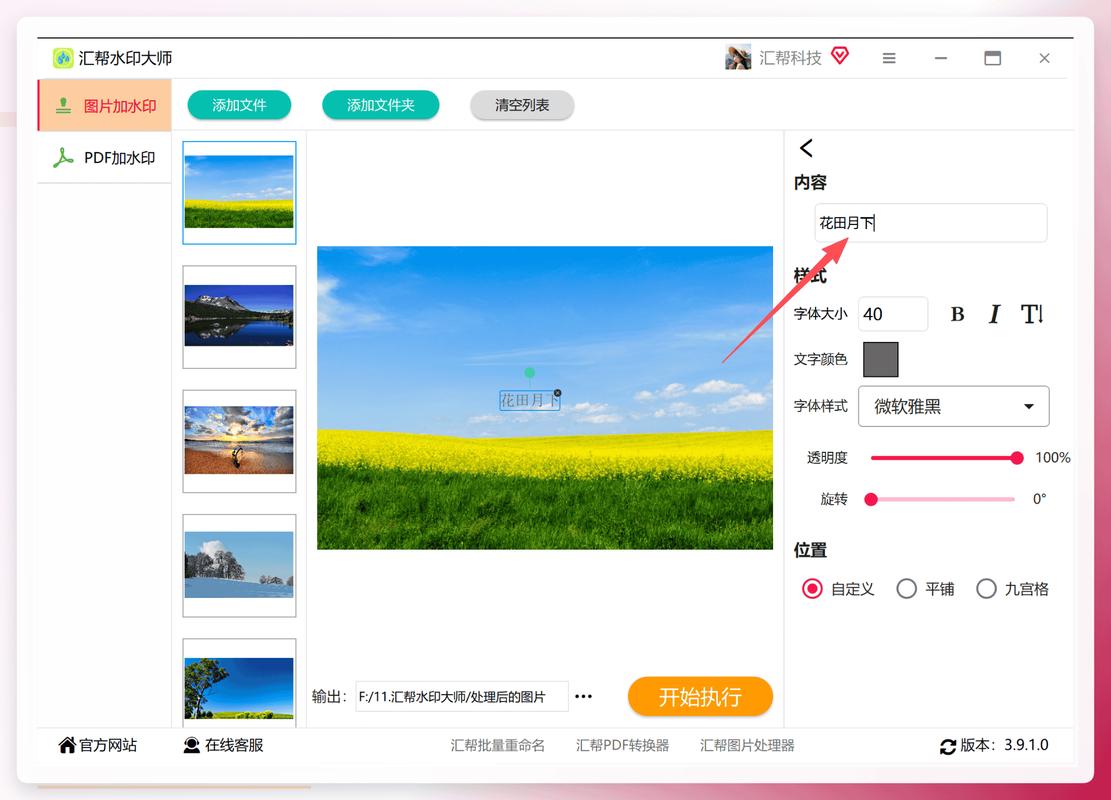Click the green rotation handle on watermark
The image size is (1111, 800).
(529, 373)
